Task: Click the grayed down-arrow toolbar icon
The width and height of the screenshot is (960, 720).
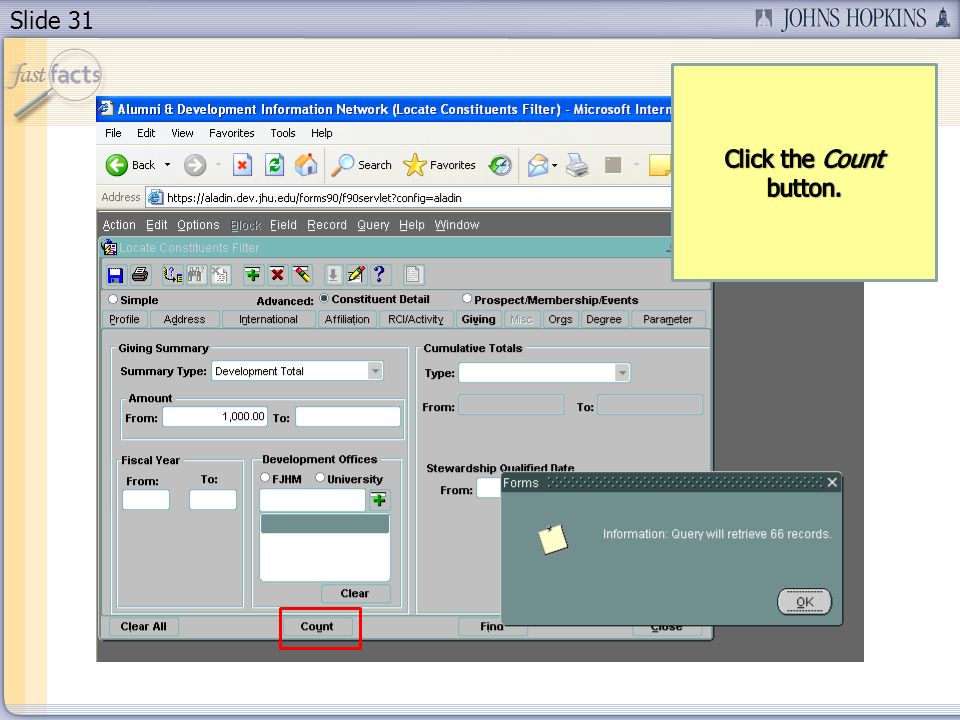Action: [333, 275]
